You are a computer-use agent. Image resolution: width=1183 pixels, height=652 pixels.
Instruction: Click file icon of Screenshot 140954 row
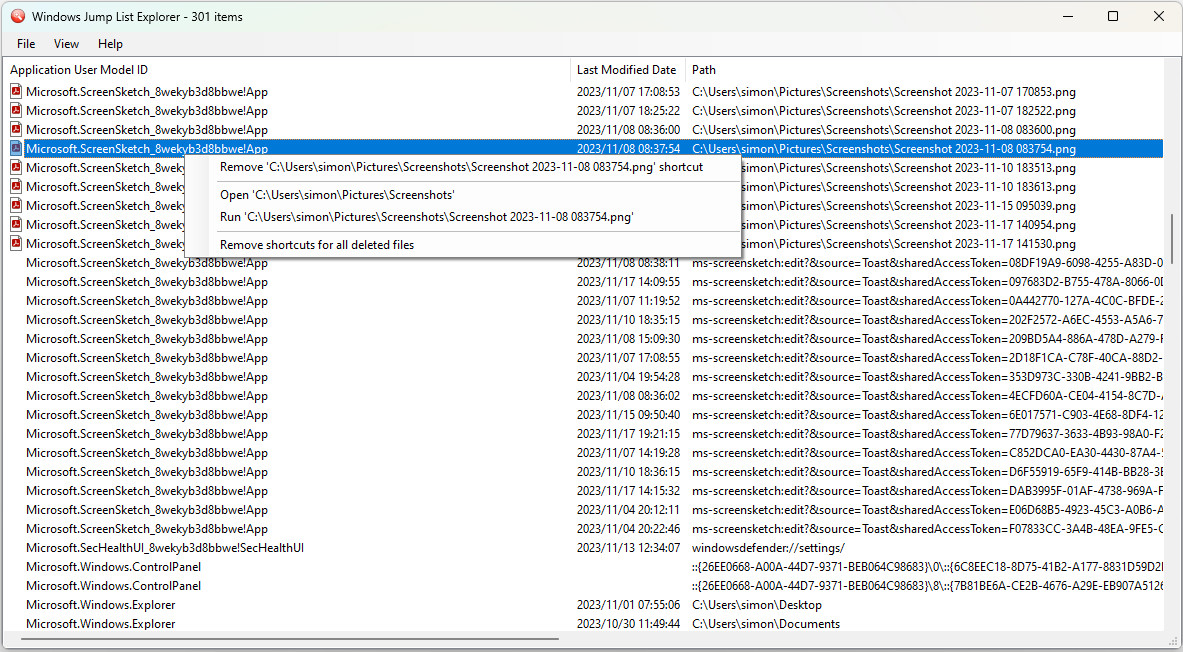(x=17, y=224)
